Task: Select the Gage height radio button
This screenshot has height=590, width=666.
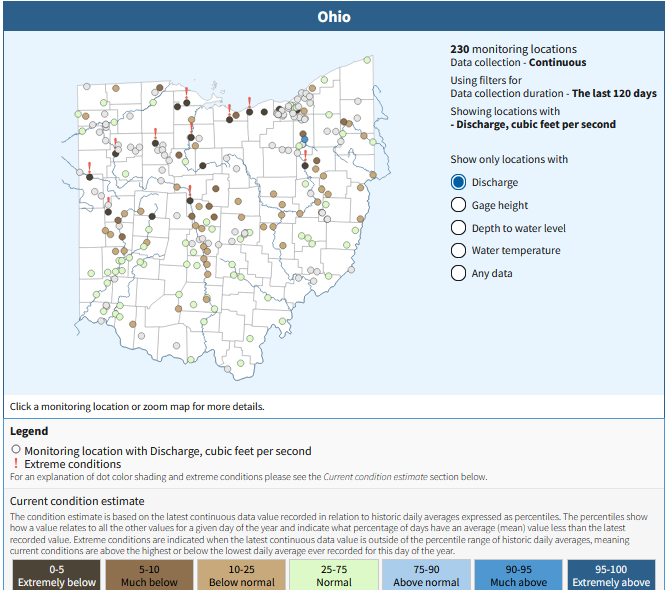Action: 458,205
